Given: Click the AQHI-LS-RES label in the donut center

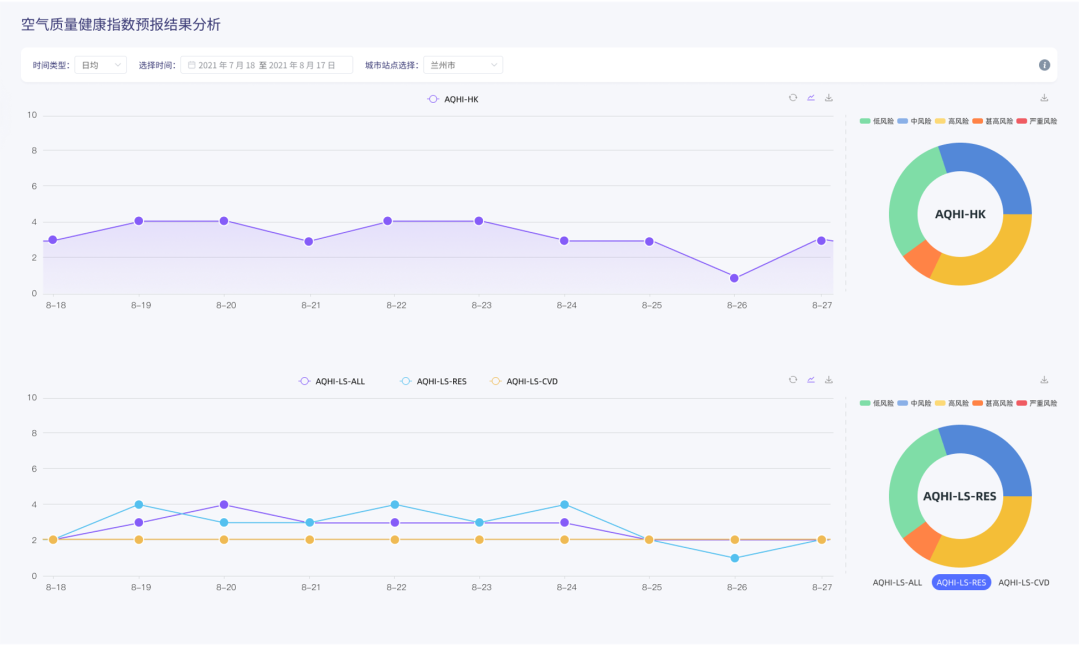Looking at the screenshot, I should tap(959, 496).
